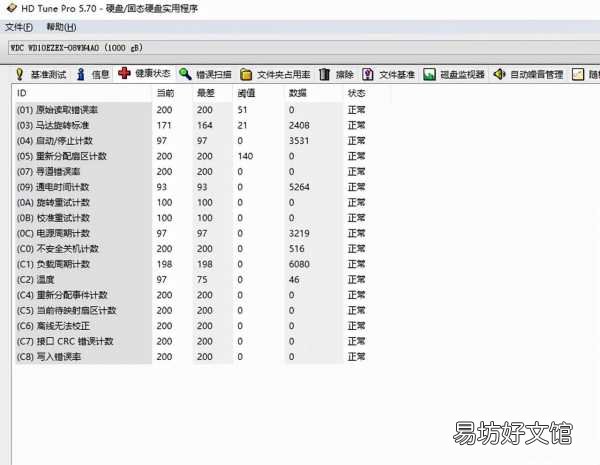Click data value 2408 in spin-up row
Screen dimensions: 600x465
coord(299,125)
